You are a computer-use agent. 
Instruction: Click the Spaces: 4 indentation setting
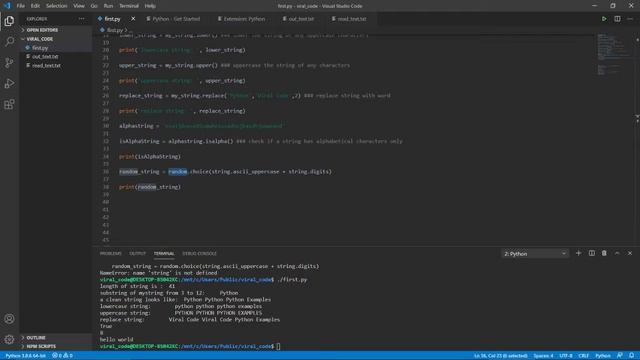pos(543,356)
